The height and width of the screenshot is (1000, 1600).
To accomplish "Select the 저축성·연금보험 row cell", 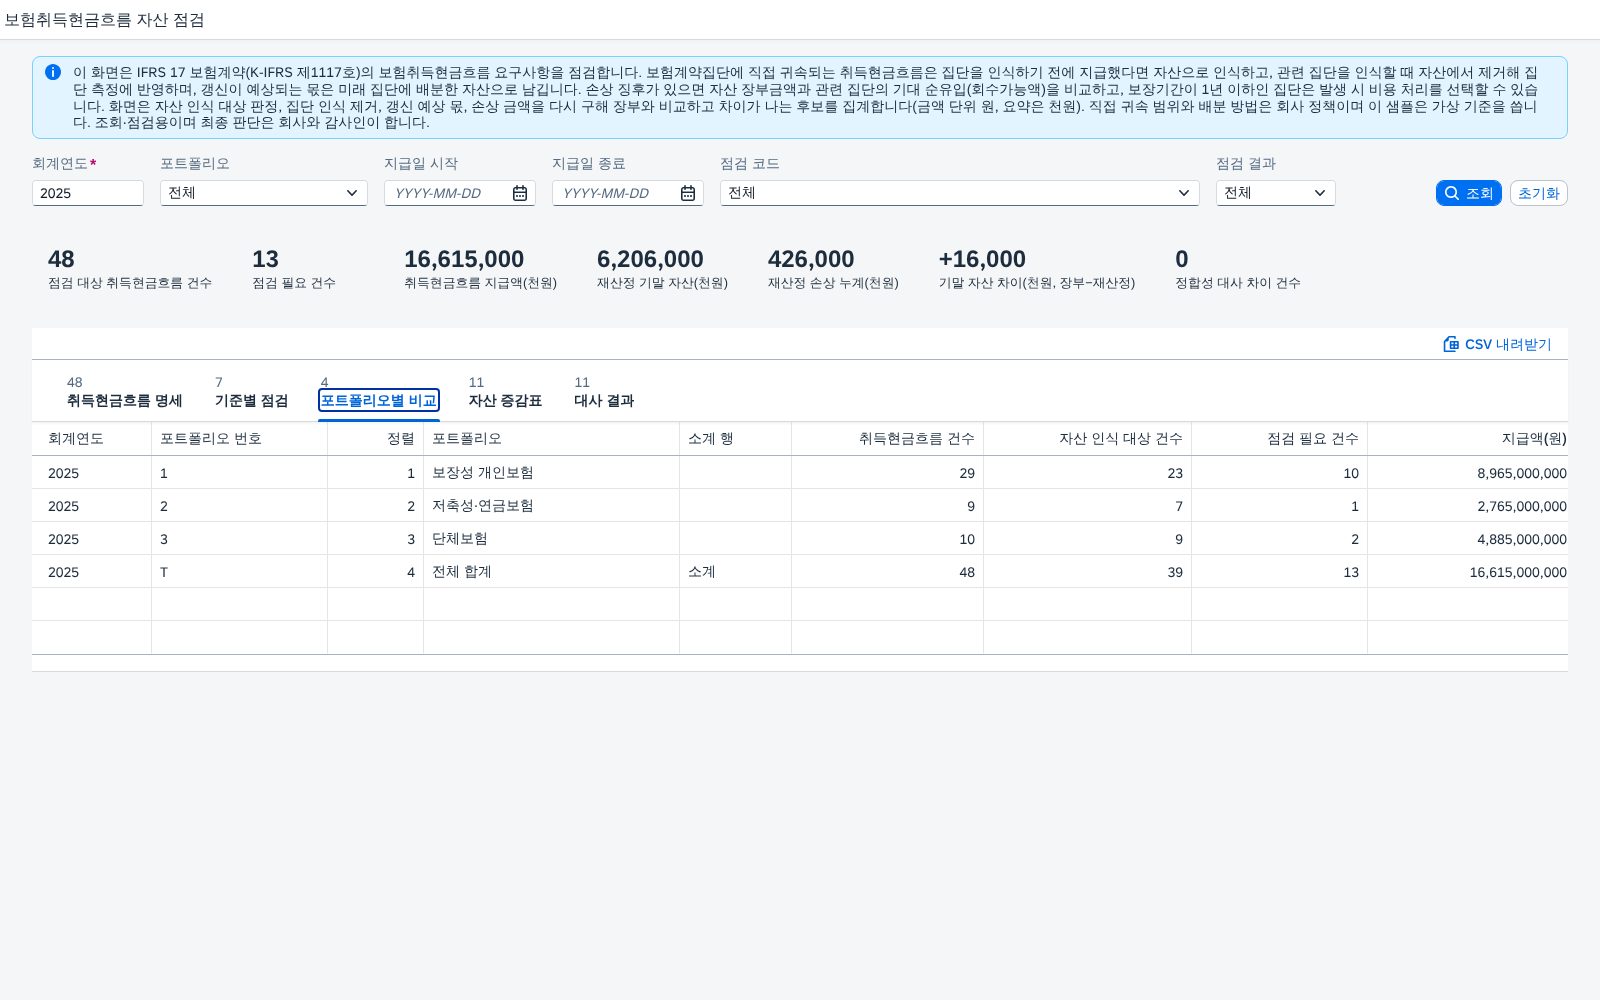I will click(552, 506).
